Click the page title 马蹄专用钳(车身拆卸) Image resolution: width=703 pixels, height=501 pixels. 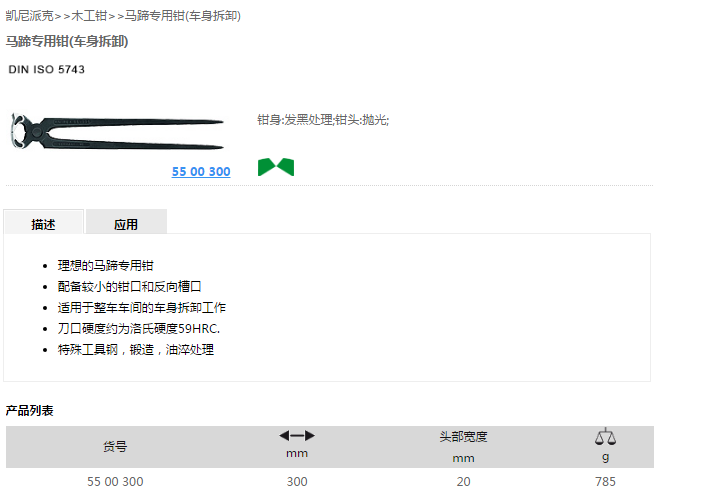point(67,42)
